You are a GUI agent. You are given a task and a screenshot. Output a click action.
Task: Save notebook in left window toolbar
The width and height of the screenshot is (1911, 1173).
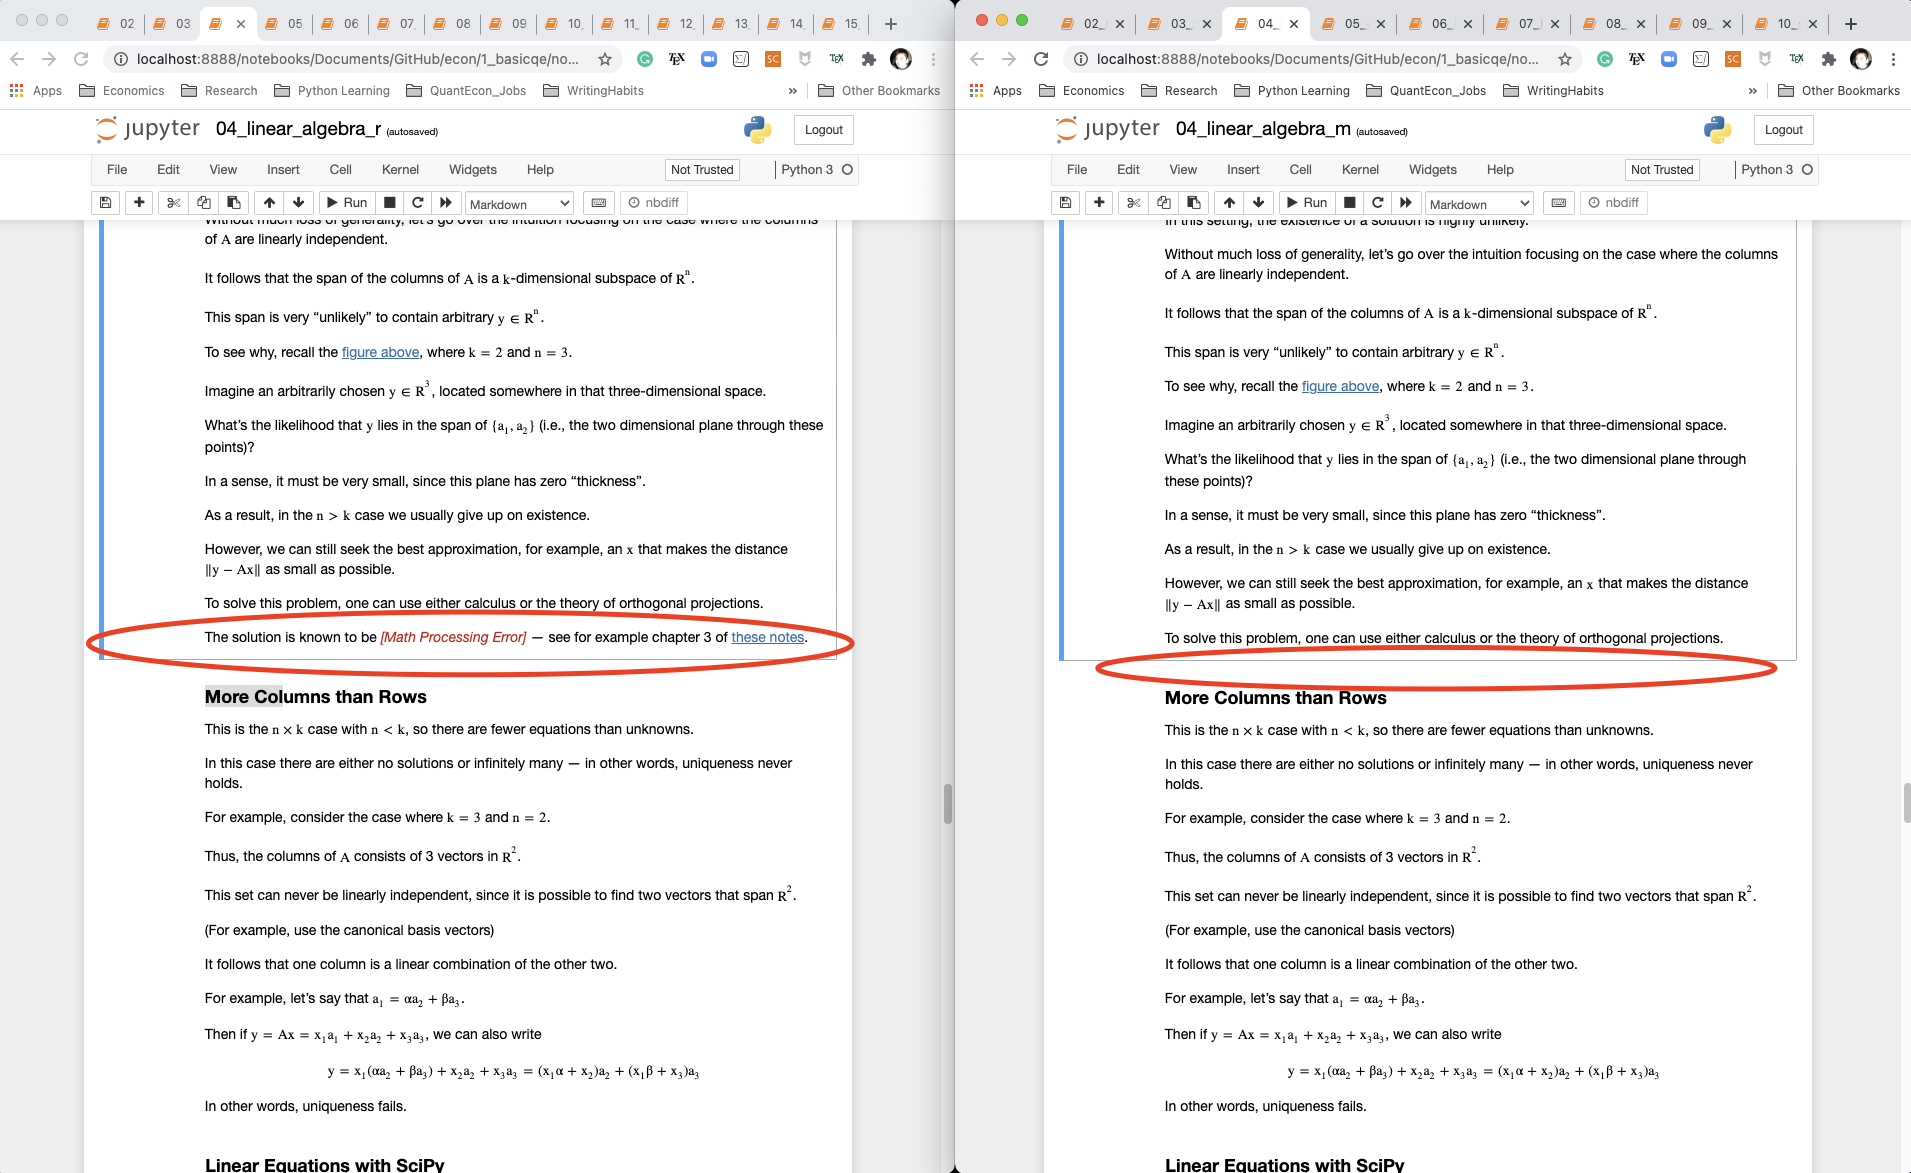(106, 203)
